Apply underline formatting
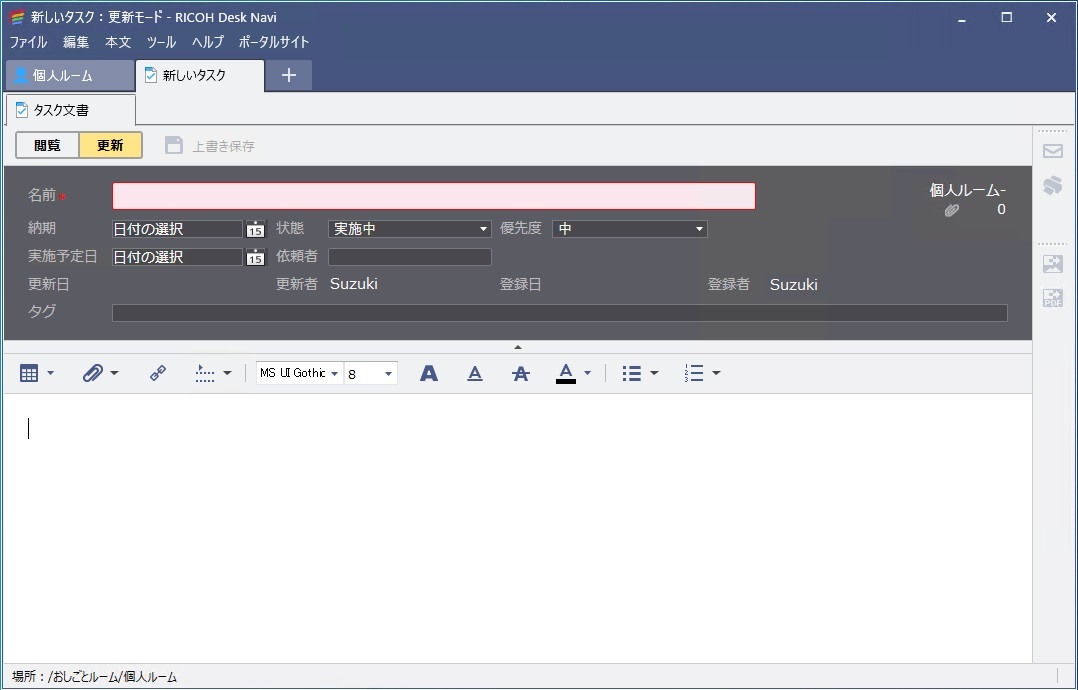The width and height of the screenshot is (1078, 690). [x=474, y=372]
